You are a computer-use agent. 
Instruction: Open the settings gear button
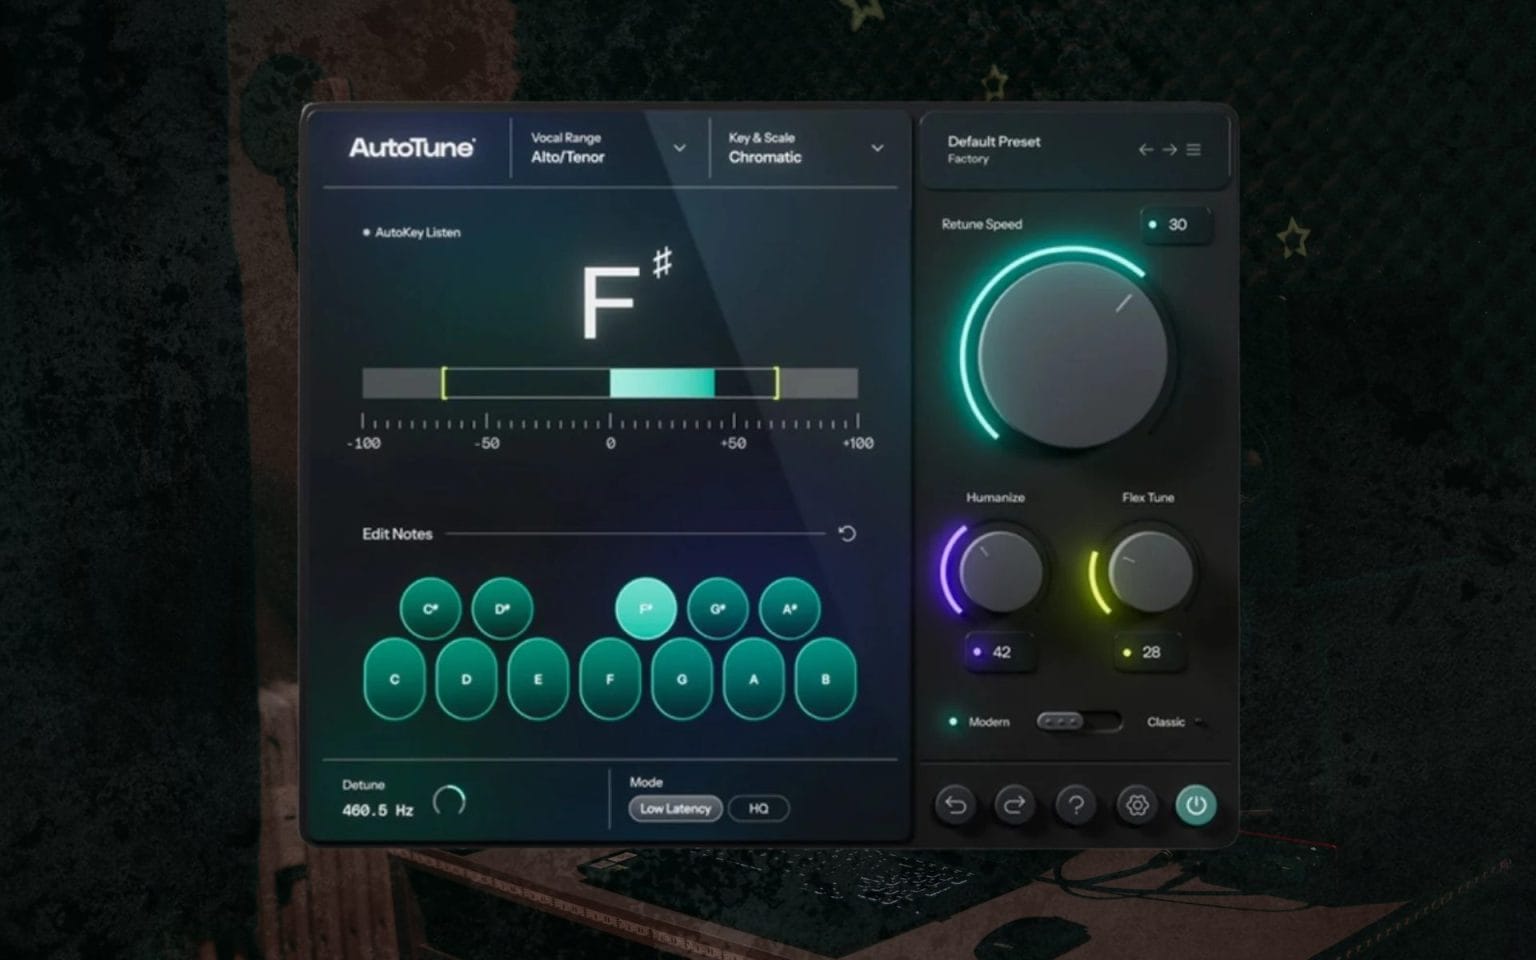point(1136,805)
